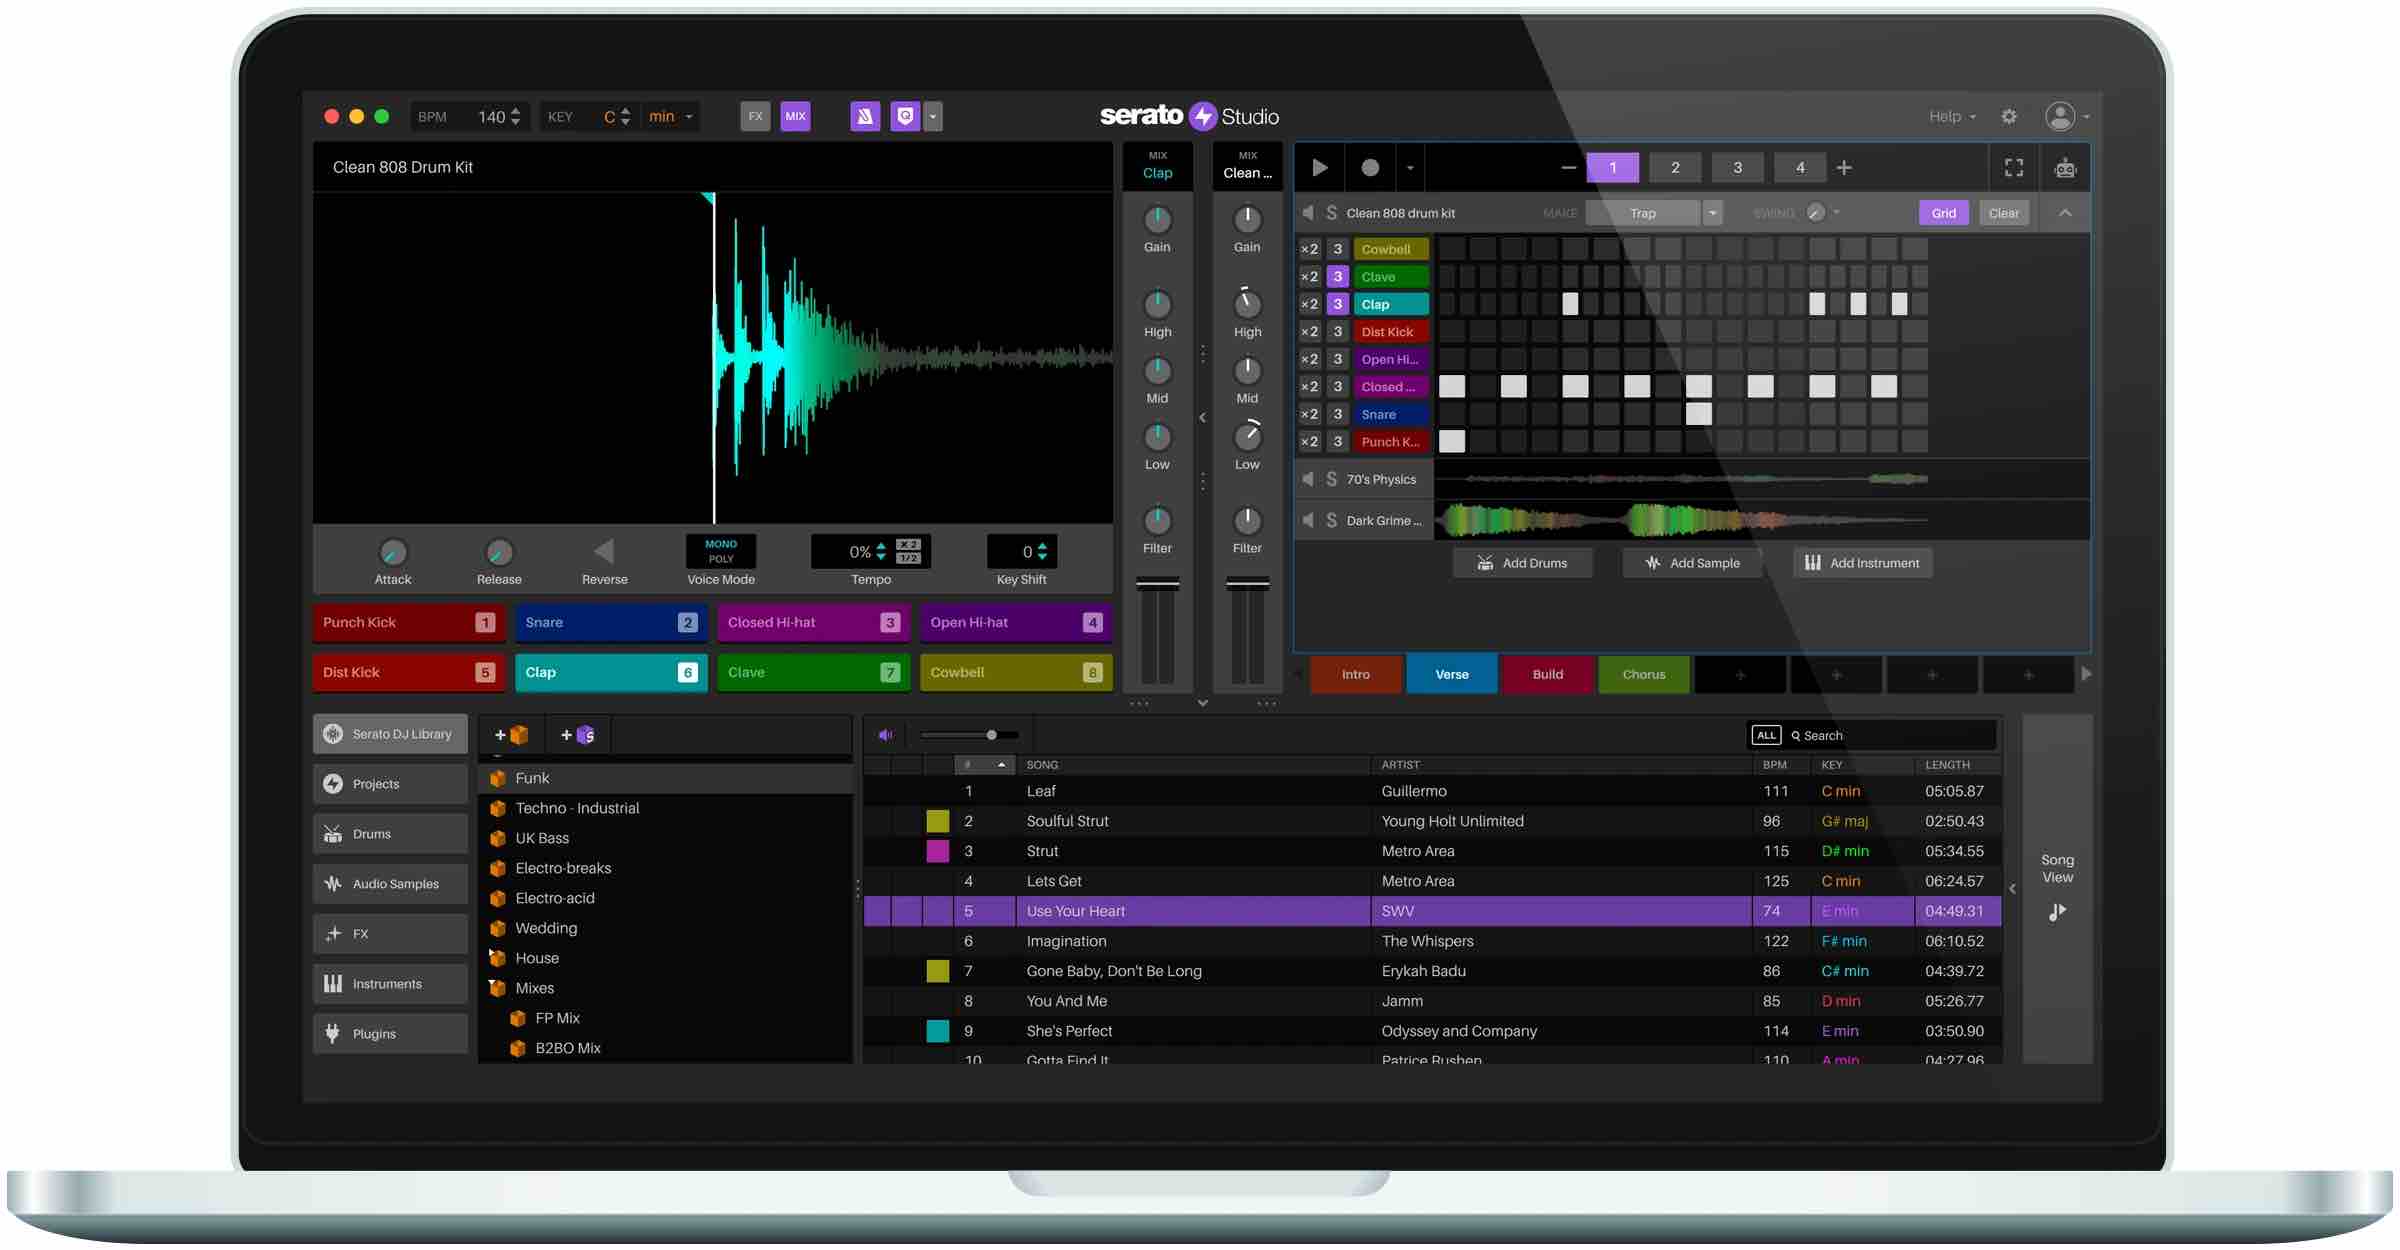Mute the 70's Physics track

pyautogui.click(x=1308, y=479)
